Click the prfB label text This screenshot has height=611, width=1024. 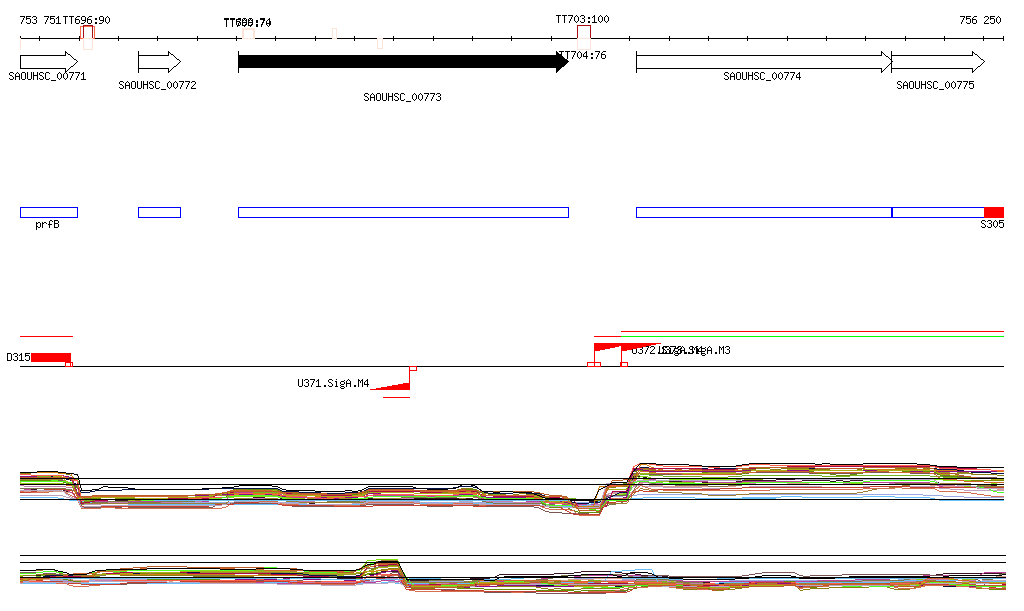coord(47,225)
